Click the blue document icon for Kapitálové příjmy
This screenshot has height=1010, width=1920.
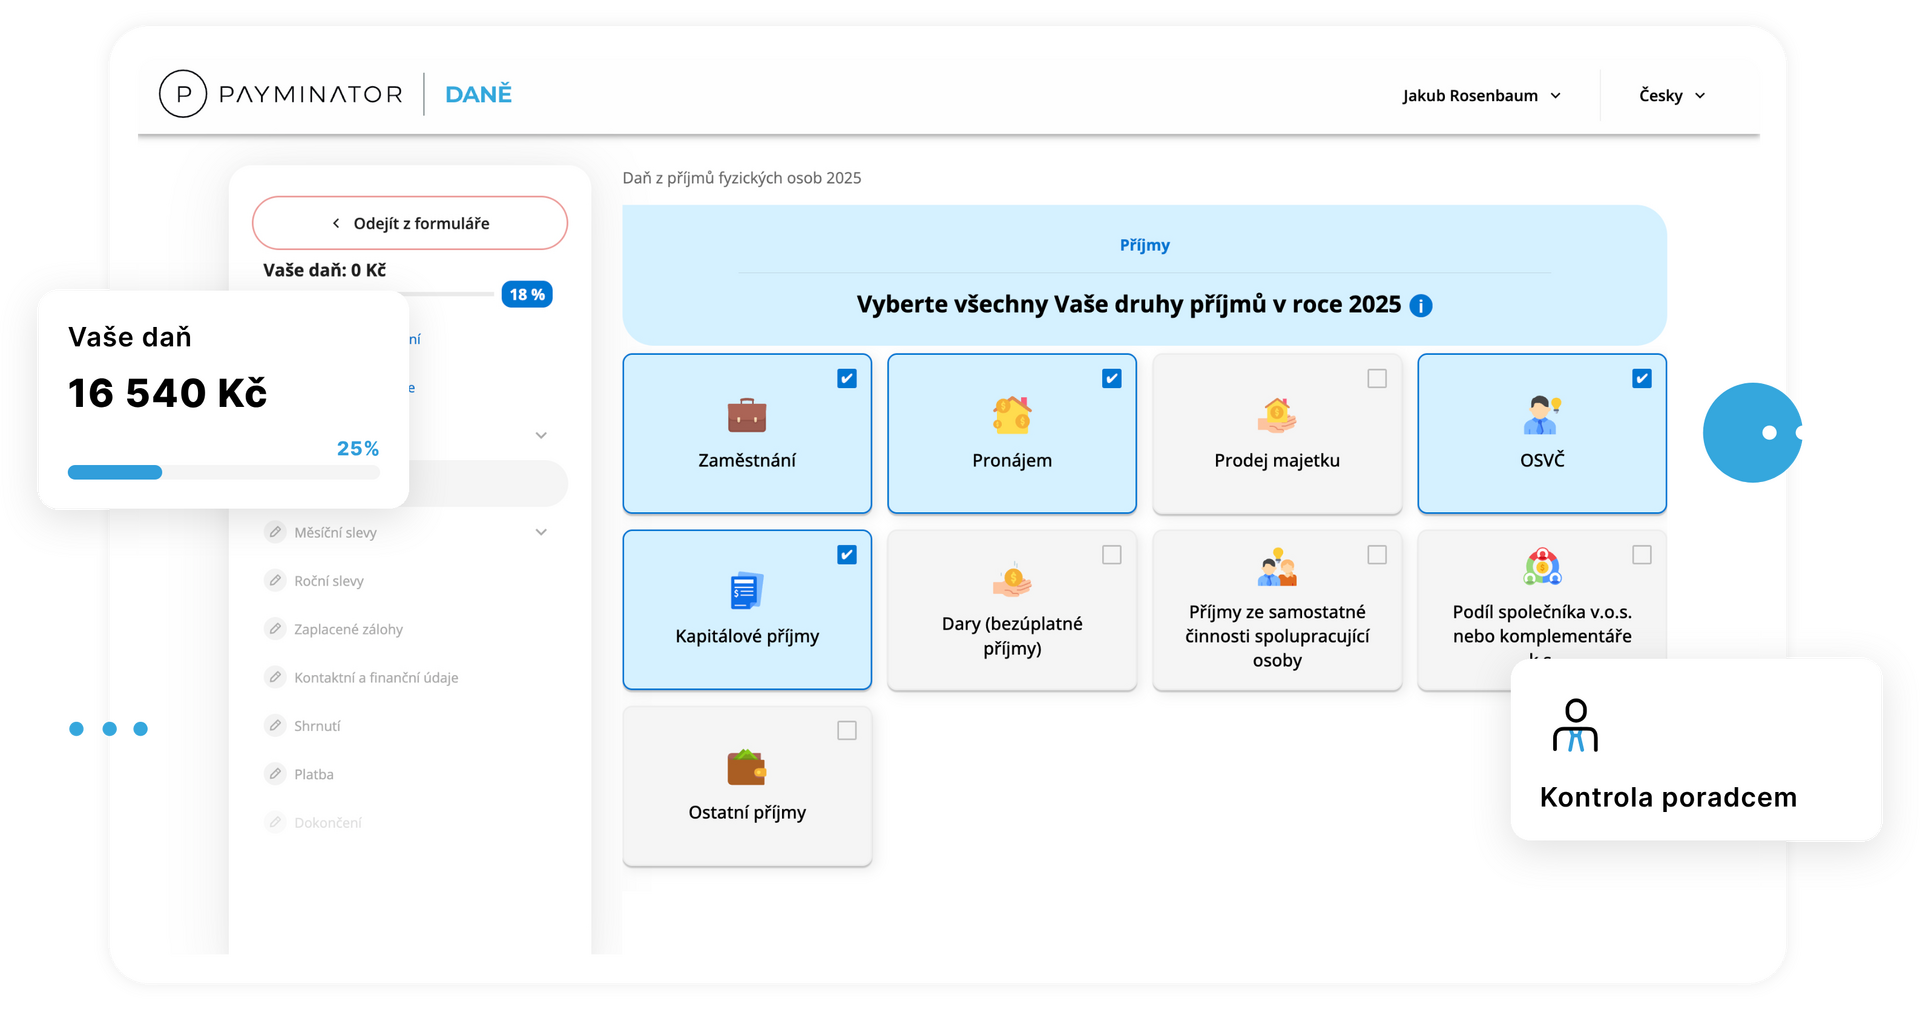747,590
